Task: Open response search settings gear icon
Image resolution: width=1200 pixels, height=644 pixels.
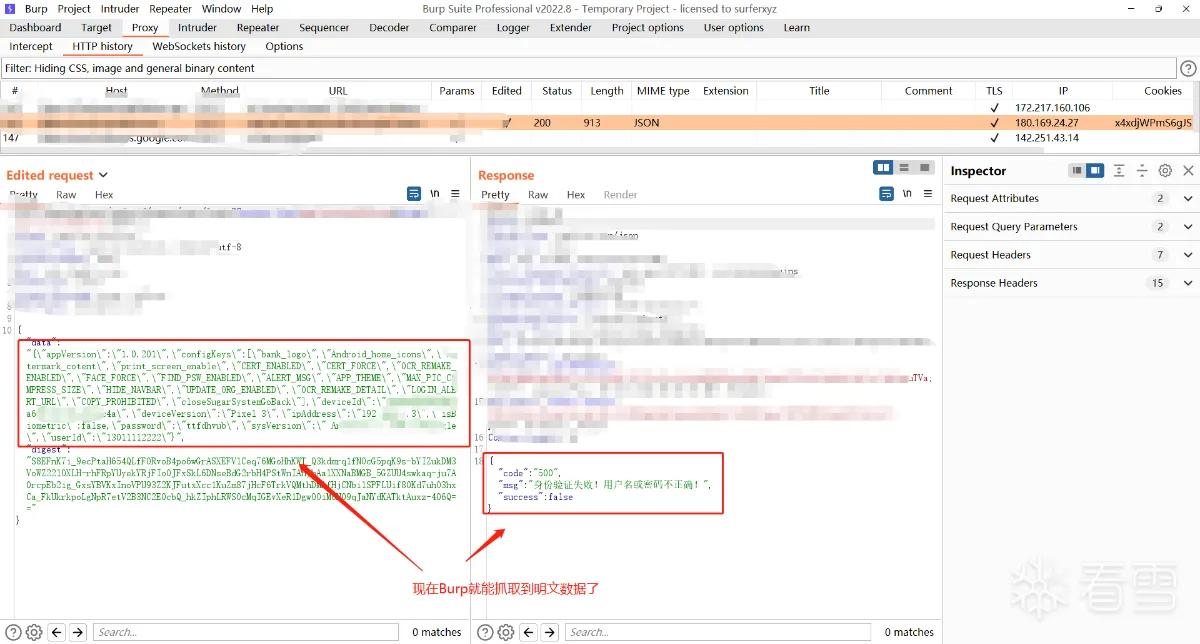Action: coord(505,632)
